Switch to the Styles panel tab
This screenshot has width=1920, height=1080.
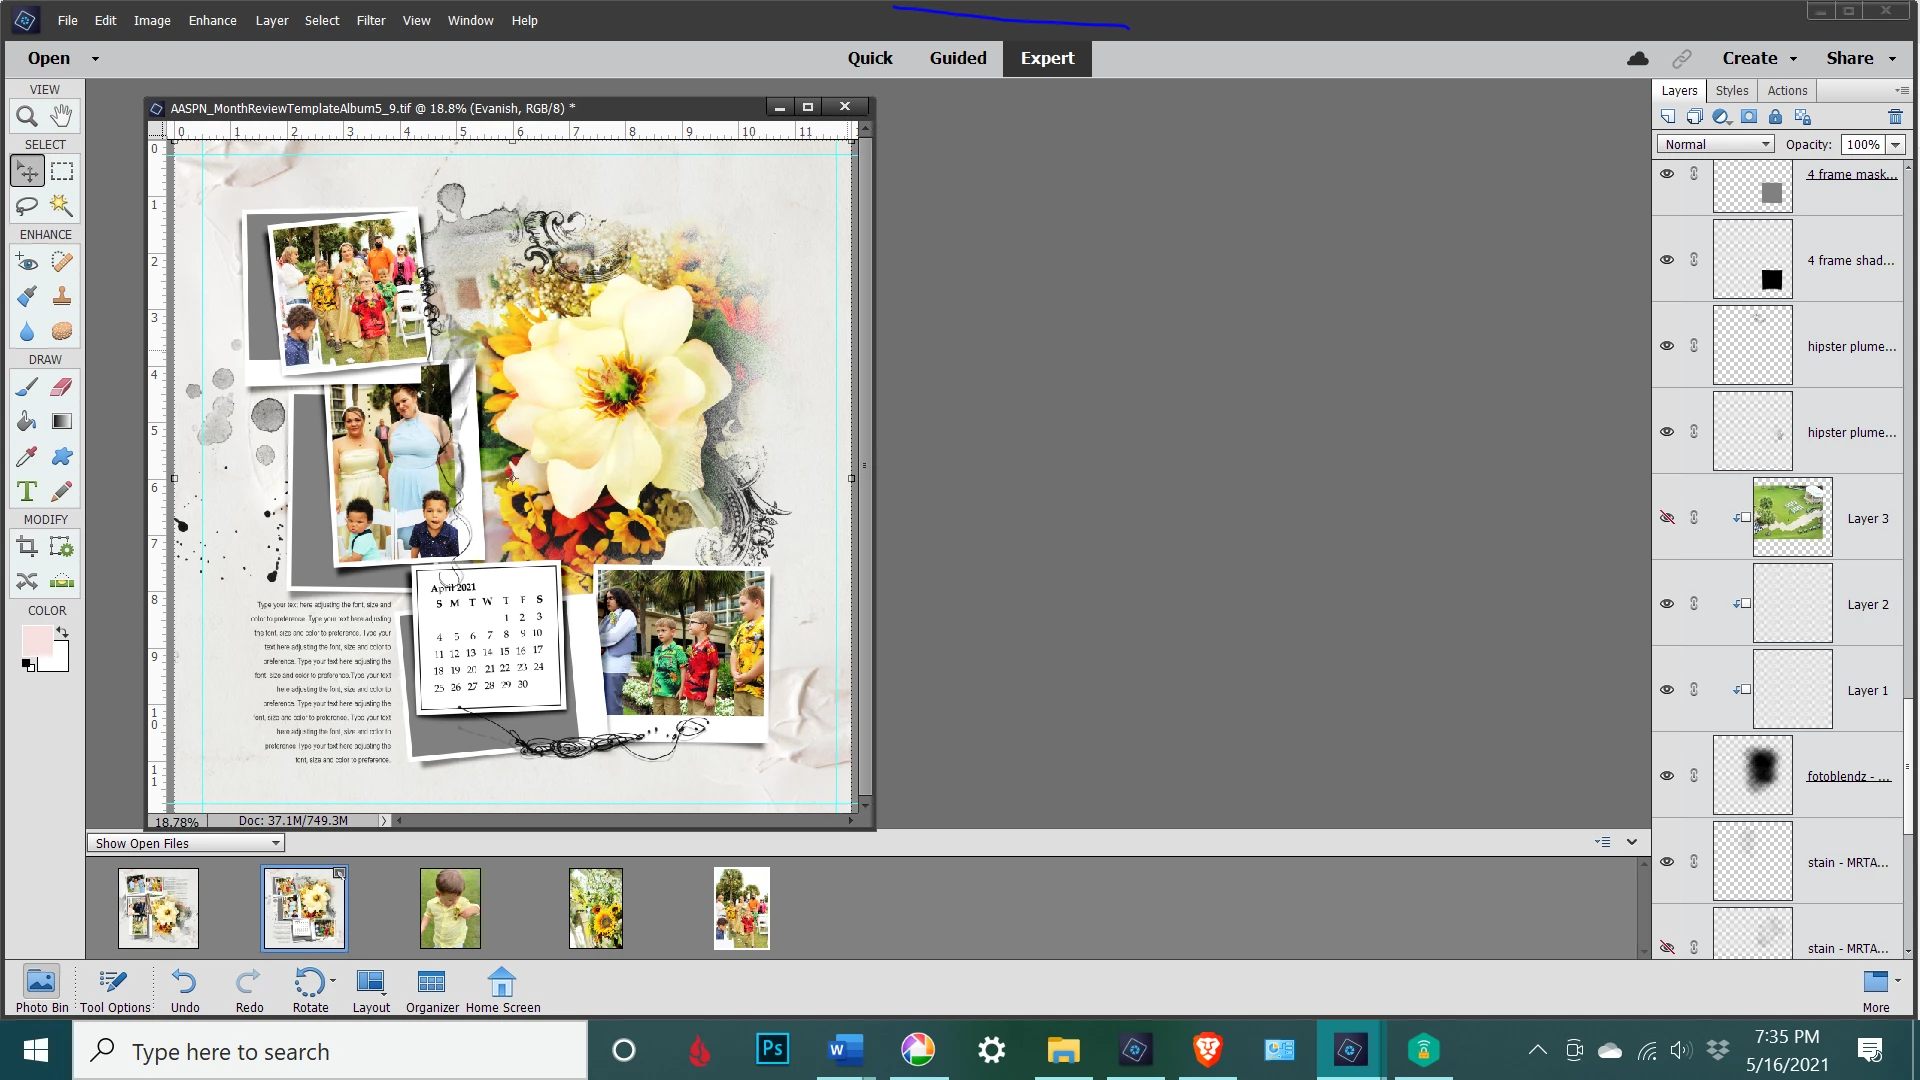pos(1732,90)
